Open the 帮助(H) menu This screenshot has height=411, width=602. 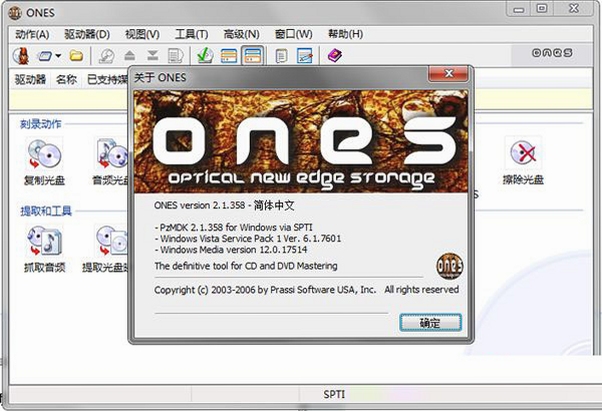[x=345, y=34]
